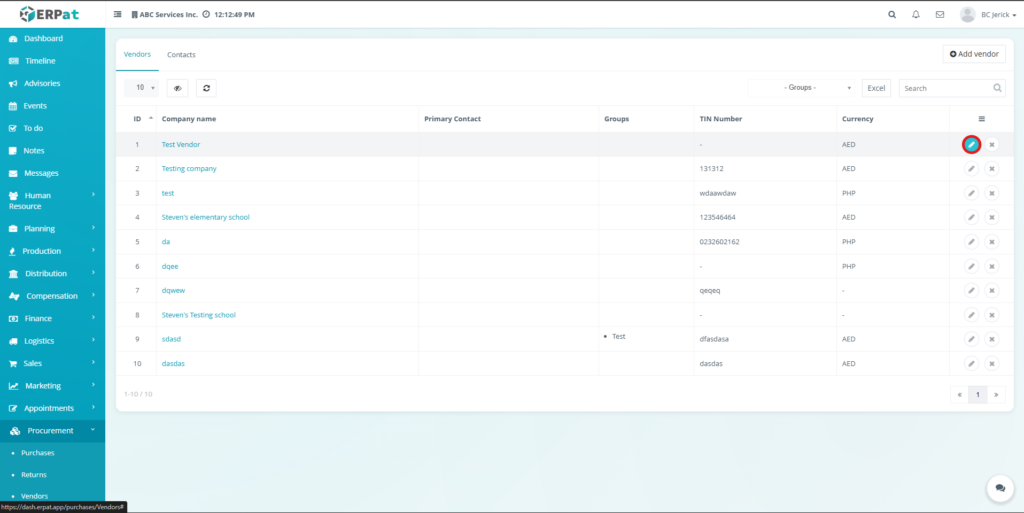Toggle the sidebar hamburger menu

118,15
